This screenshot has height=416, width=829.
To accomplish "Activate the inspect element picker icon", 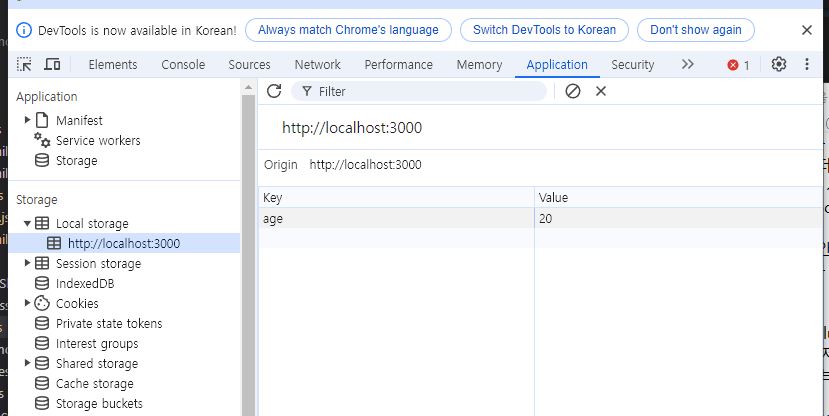I will click(x=24, y=64).
